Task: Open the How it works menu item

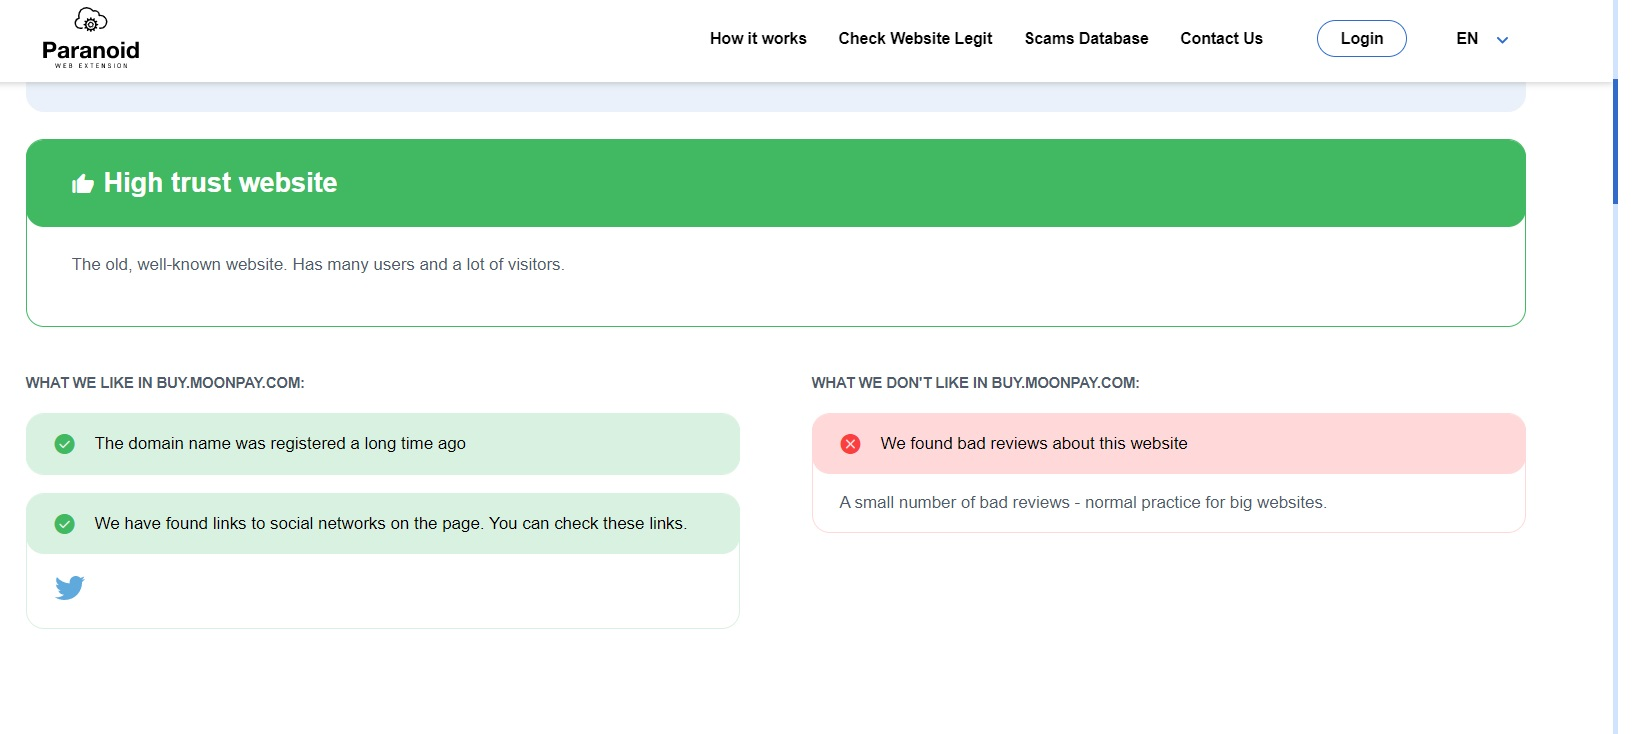Action: [758, 38]
